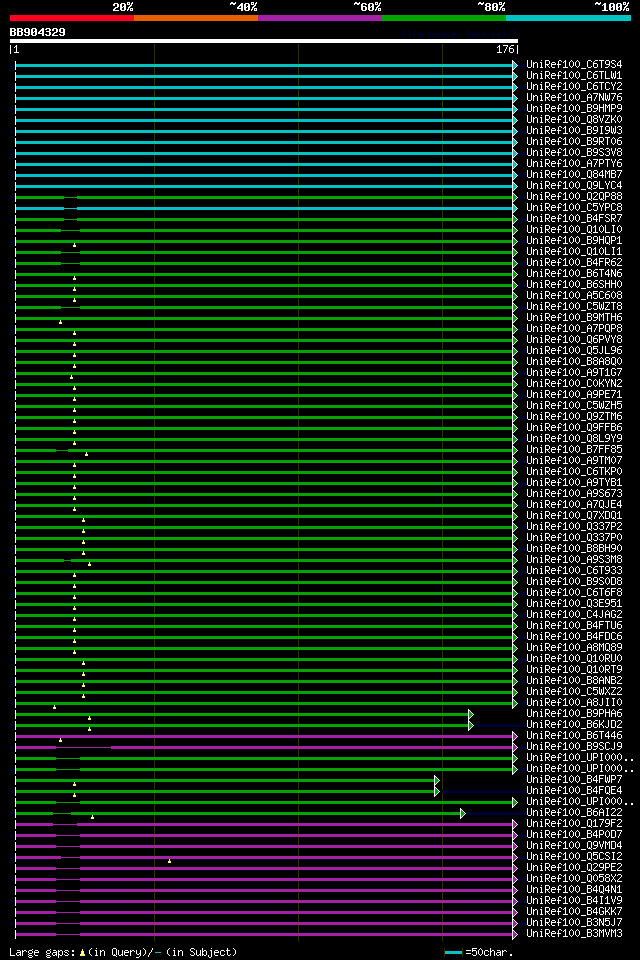The height and width of the screenshot is (960, 640).
Task: Click the arrowhead ending the B6AI22 alignment
Action: point(463,814)
